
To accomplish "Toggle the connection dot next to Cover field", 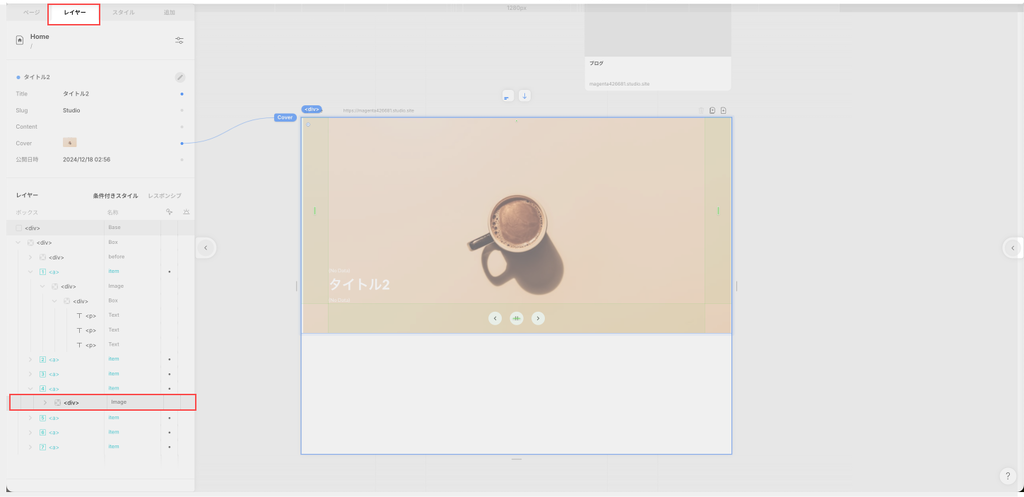I will tap(181, 143).
